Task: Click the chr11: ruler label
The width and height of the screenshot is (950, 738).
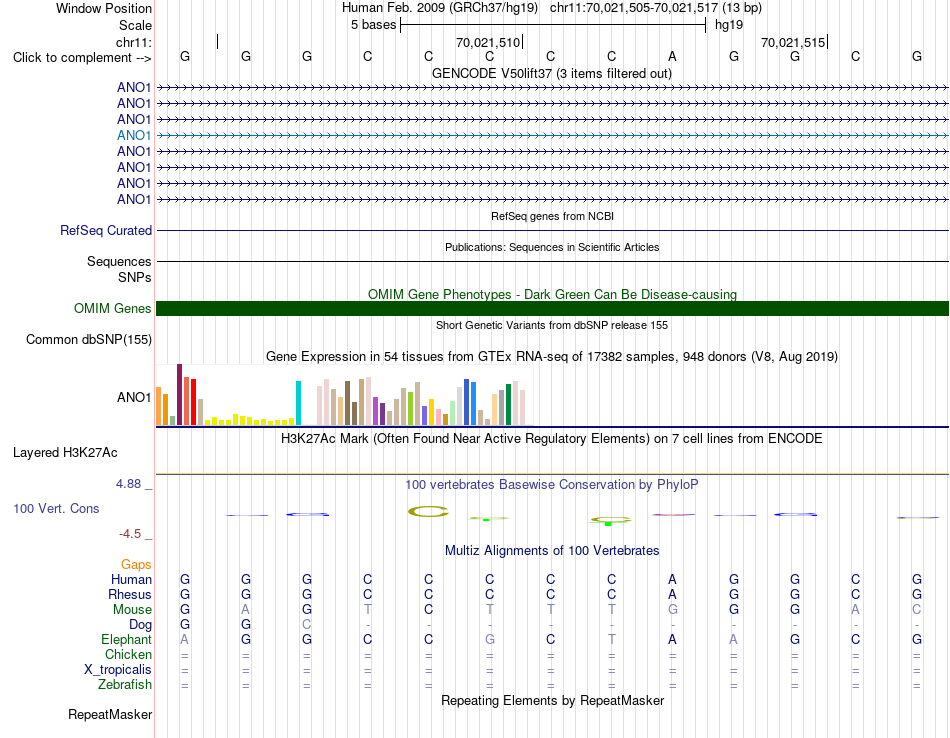Action: pos(134,42)
